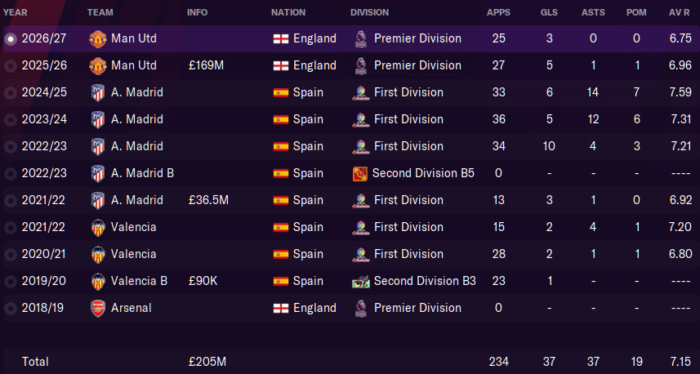The image size is (700, 374).
Task: Click the £169M transfer fee entry
Action: [x=206, y=66]
